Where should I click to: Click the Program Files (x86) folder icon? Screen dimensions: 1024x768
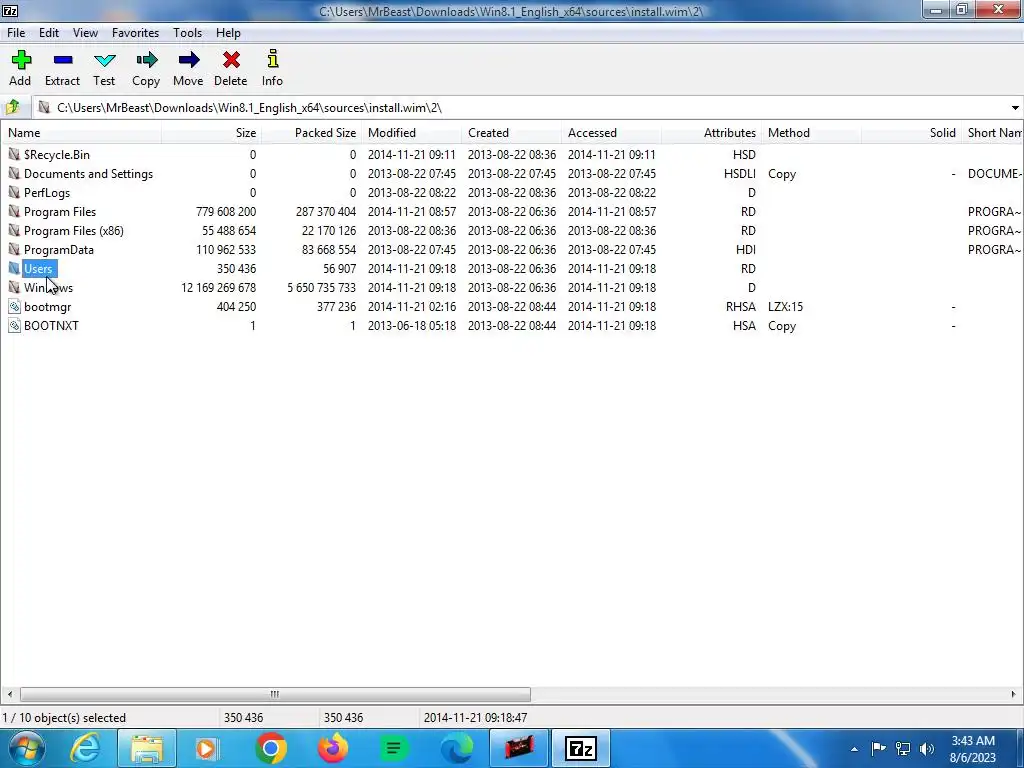[14, 231]
